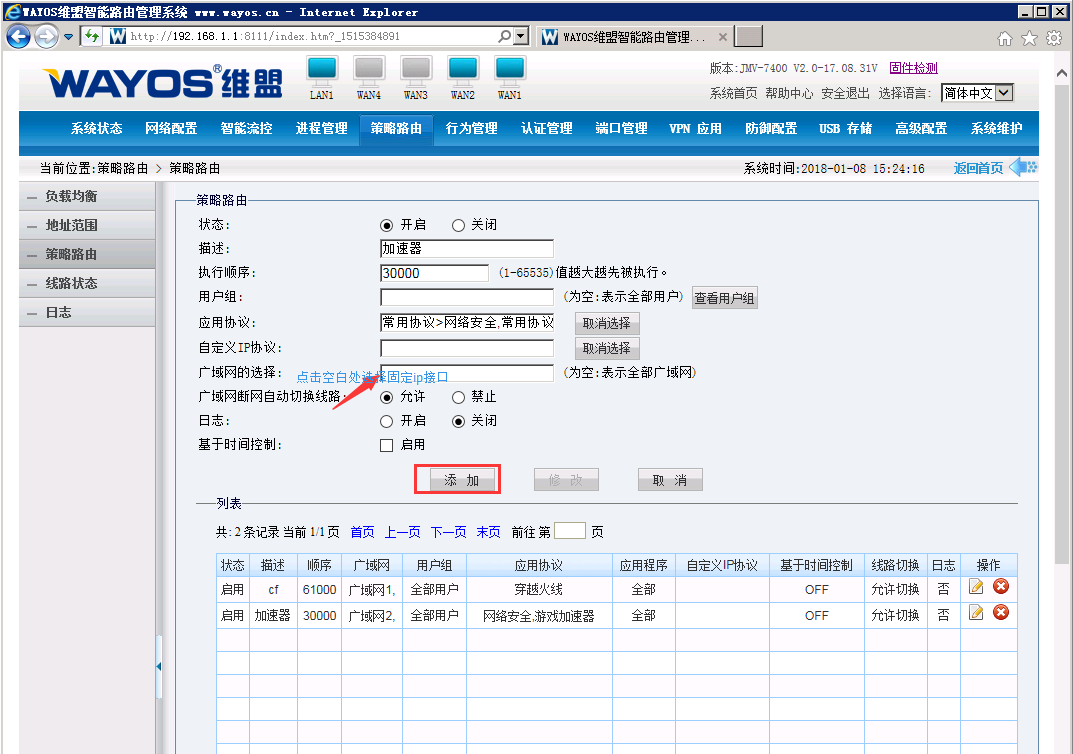The image size is (1073, 754).
Task: Set 状态 to 关闭 radio button
Action: click(459, 225)
